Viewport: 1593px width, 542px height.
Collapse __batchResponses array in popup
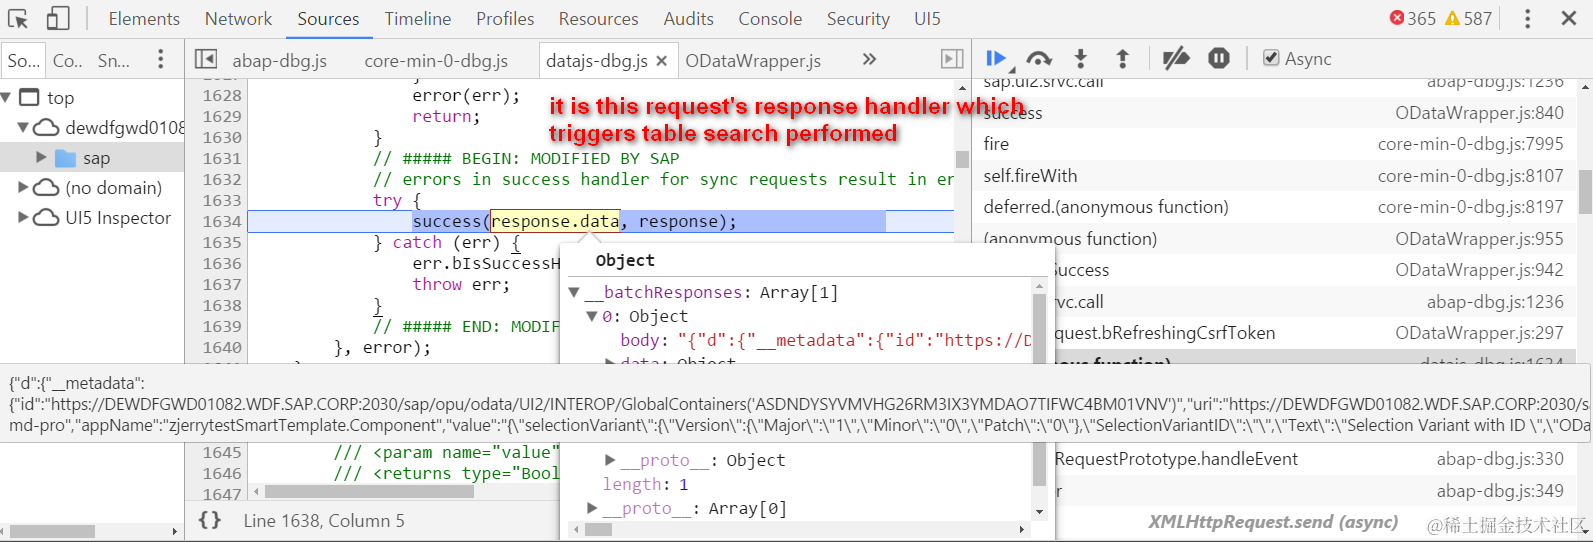575,292
